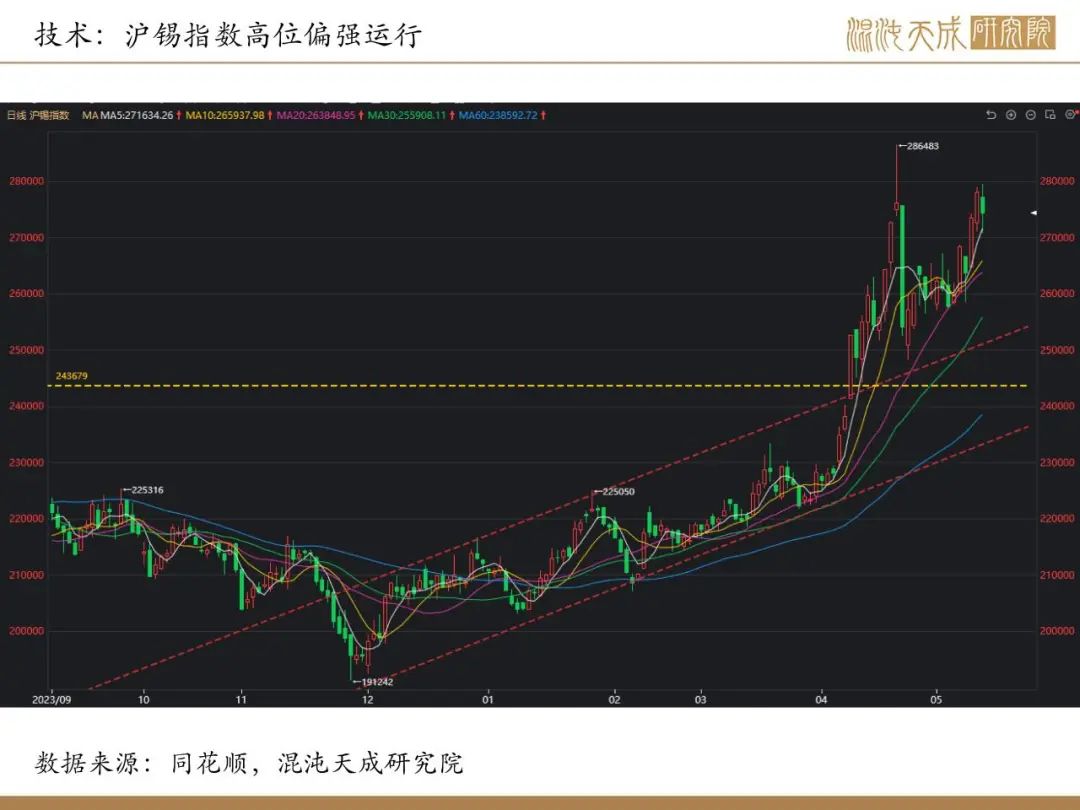The width and height of the screenshot is (1080, 810).
Task: Click the 混沌天成研究院 logo
Action: point(951,32)
